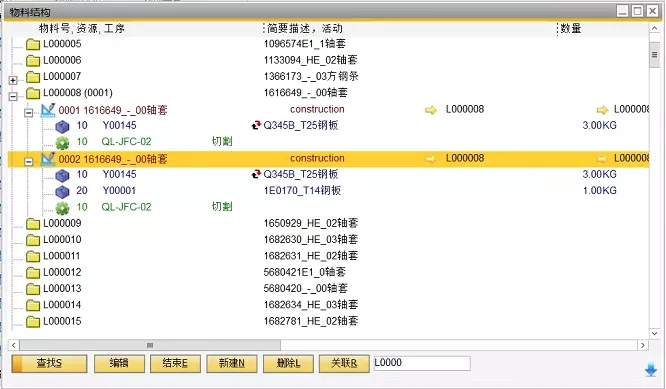Image resolution: width=666 pixels, height=389 pixels.
Task: Click description 1E0170_T14钢板
Action: coord(302,191)
